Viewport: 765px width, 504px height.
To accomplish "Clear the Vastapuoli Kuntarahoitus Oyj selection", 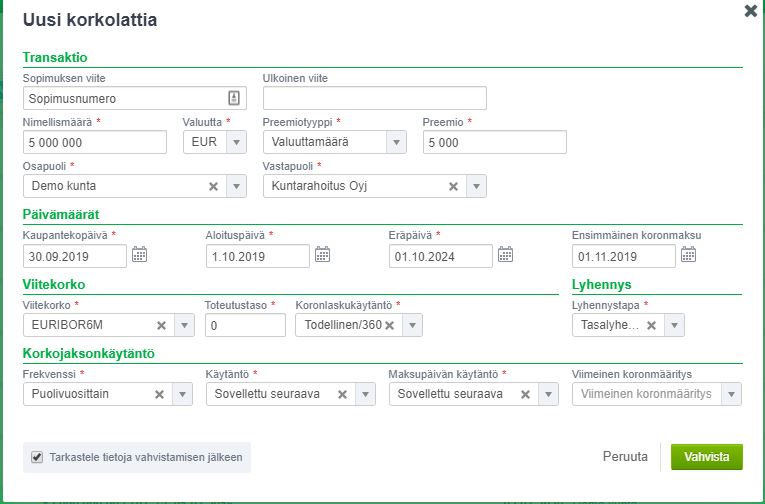I will pyautogui.click(x=453, y=186).
